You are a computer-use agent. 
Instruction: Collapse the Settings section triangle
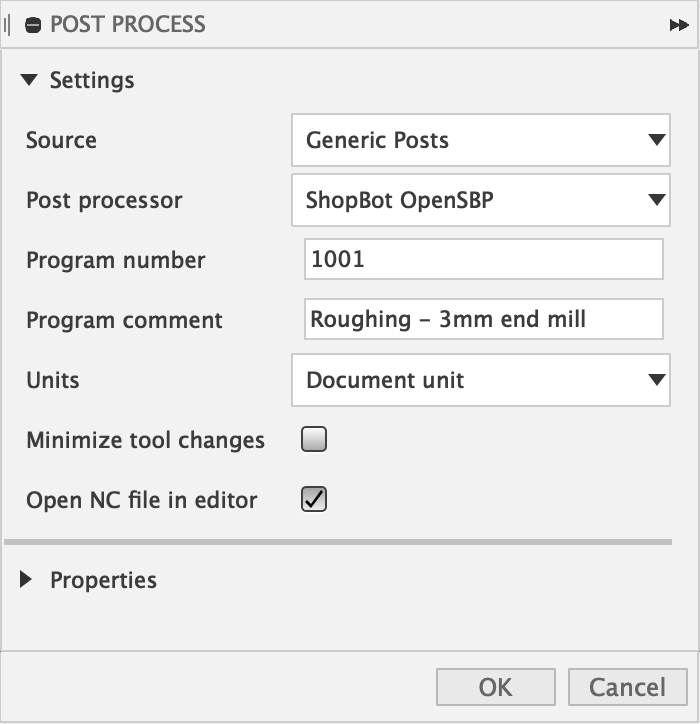coord(29,80)
